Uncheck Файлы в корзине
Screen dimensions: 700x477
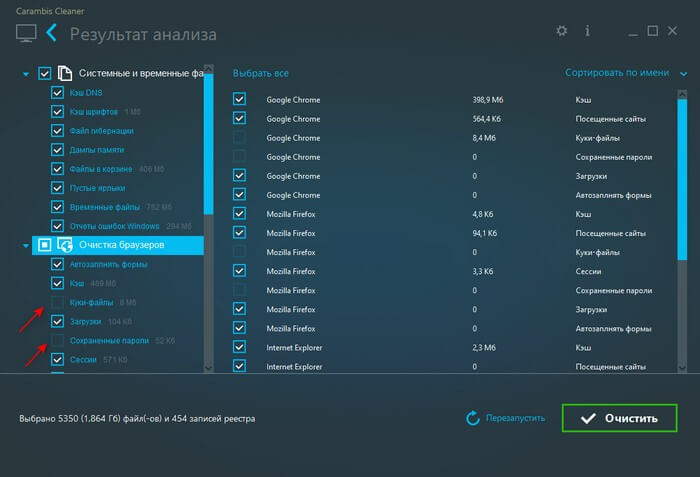(x=57, y=169)
